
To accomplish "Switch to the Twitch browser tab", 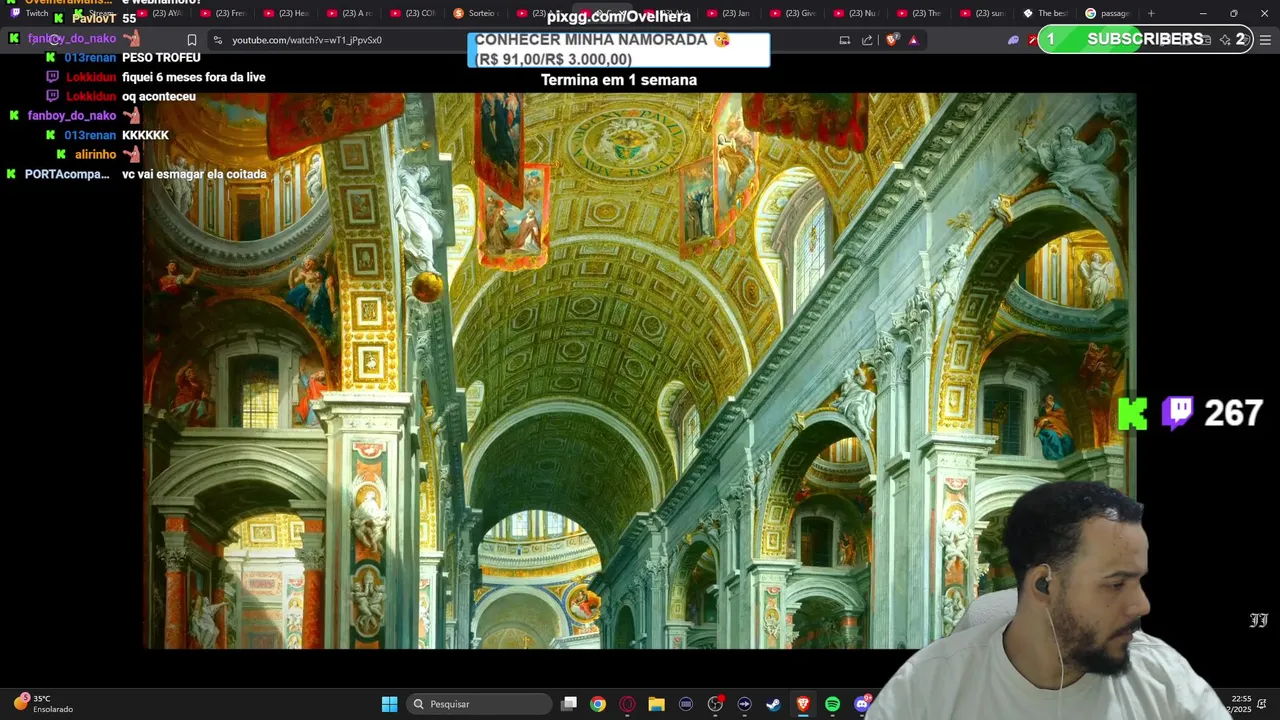I will click(30, 13).
